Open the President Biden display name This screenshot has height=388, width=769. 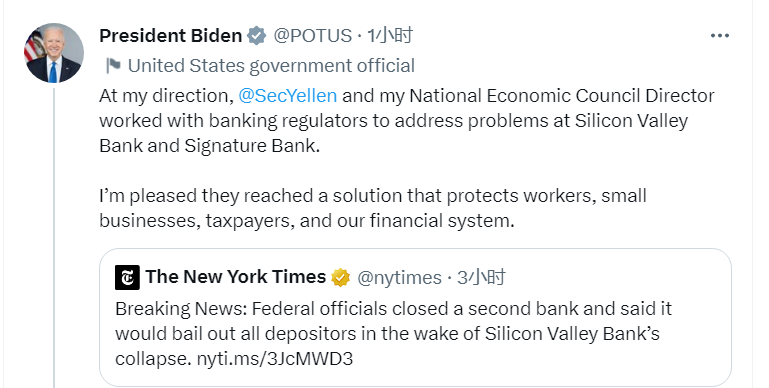(171, 36)
